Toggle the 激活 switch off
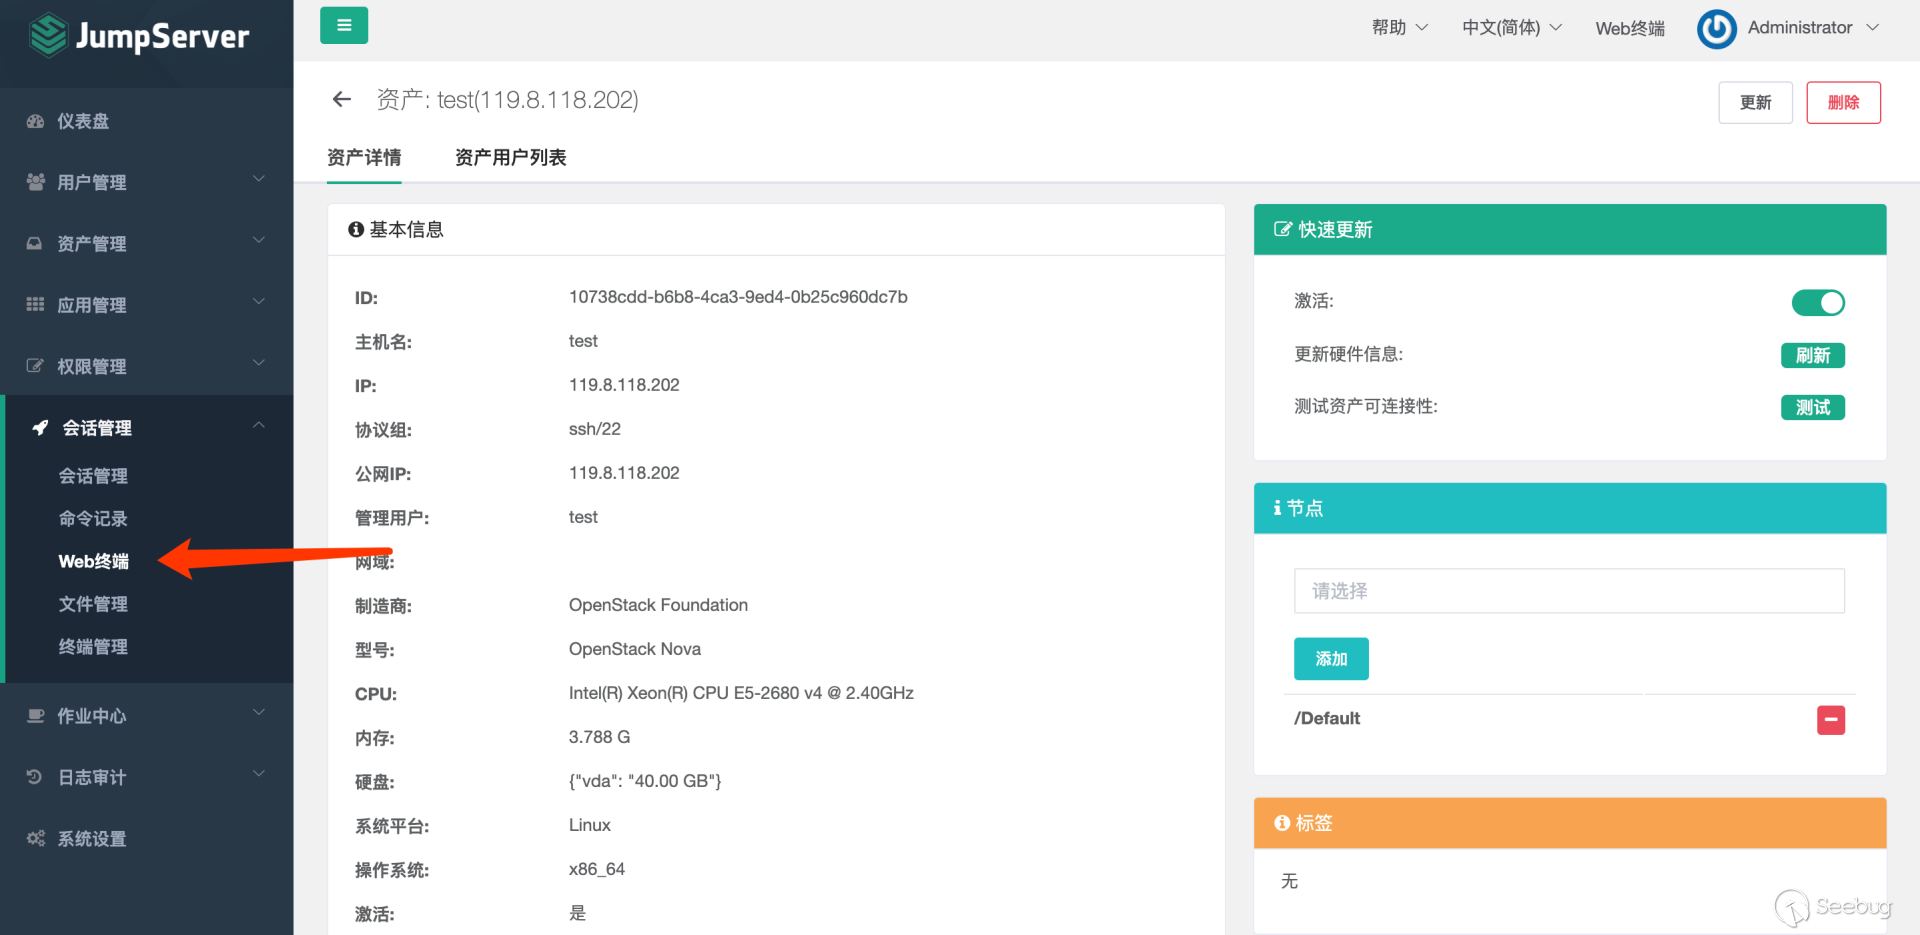 1818,302
